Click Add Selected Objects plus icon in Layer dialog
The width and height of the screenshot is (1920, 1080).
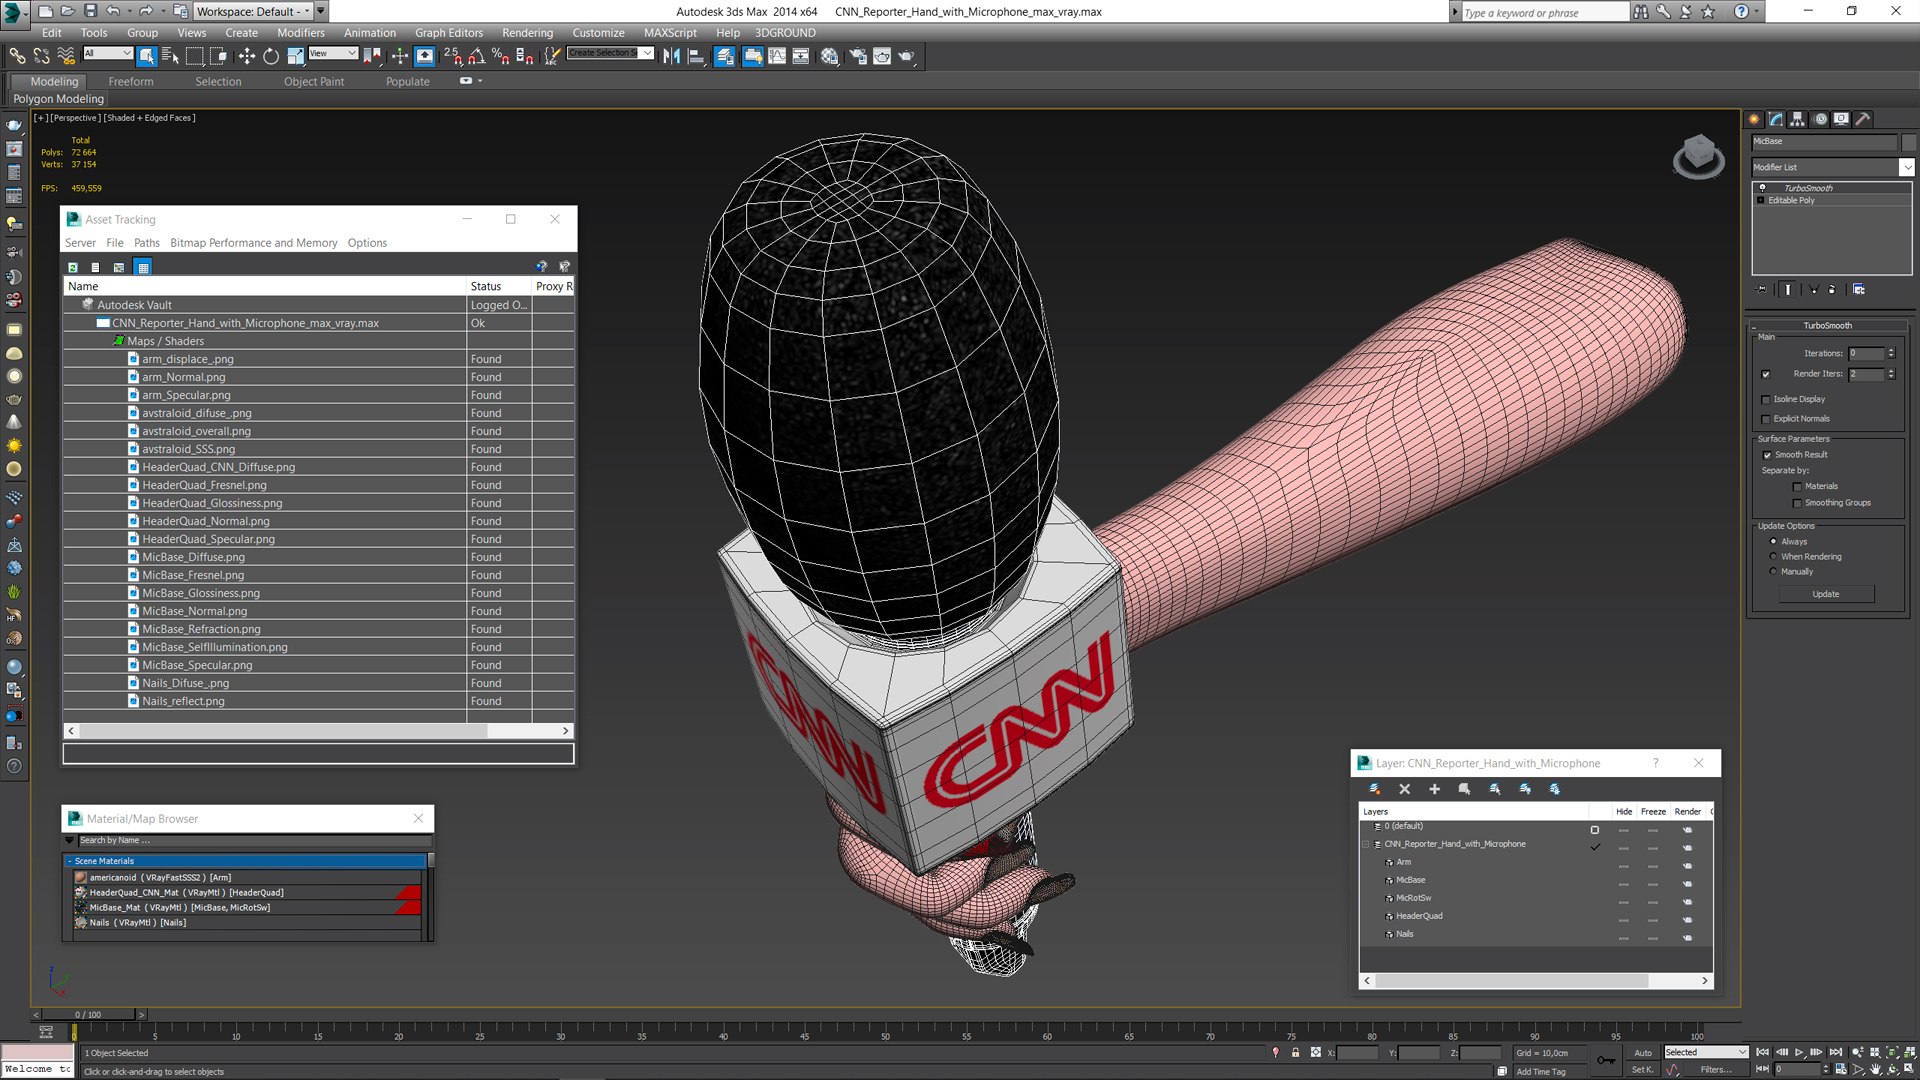pos(1434,789)
